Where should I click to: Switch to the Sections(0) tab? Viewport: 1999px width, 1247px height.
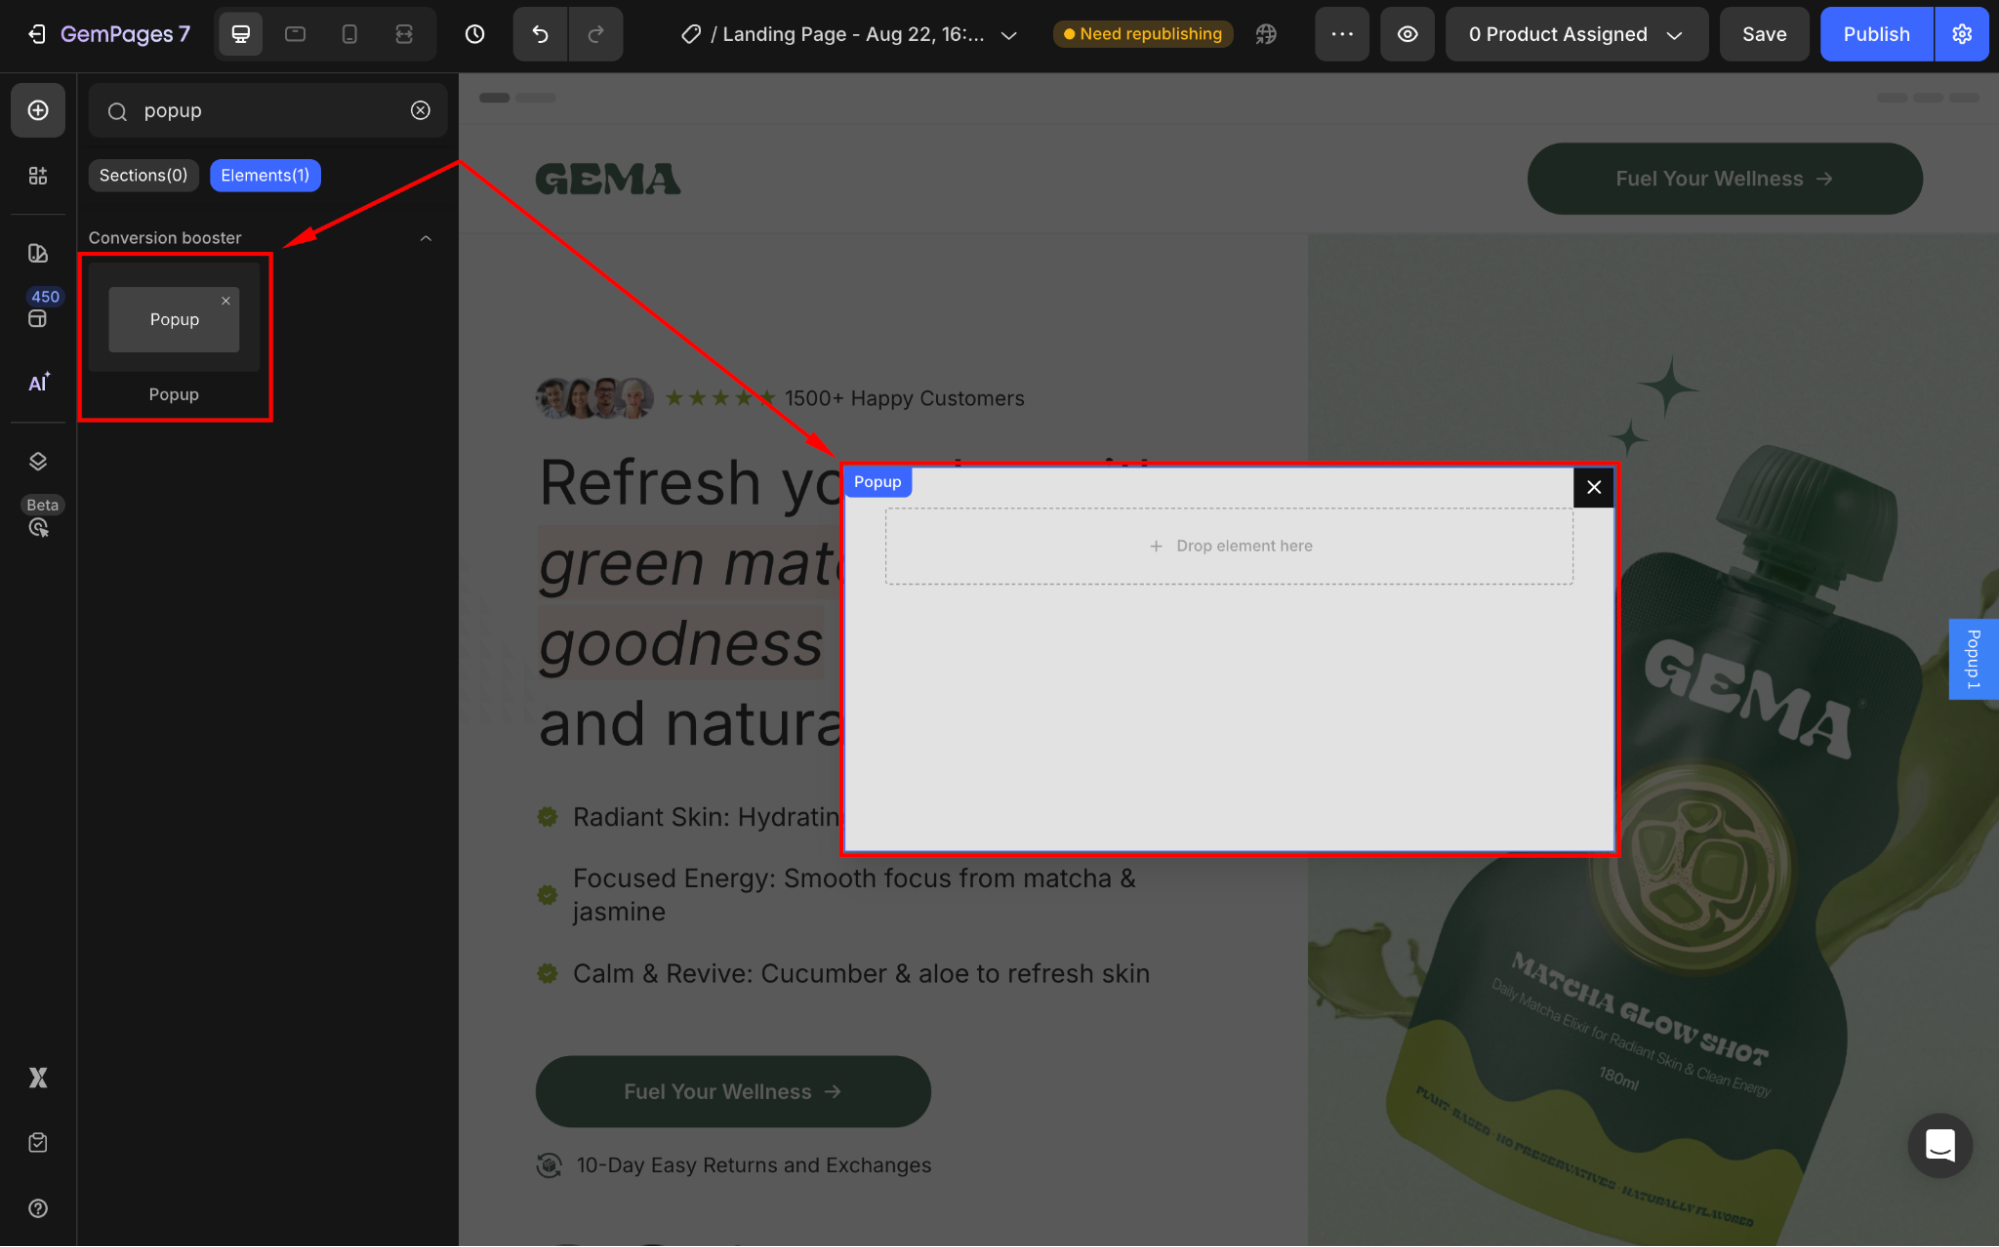[x=143, y=175]
